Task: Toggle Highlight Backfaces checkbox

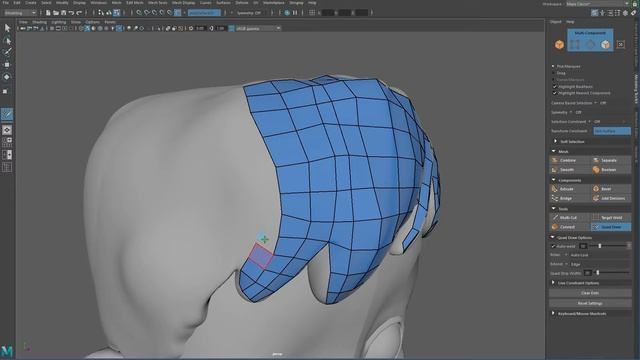Action: pyautogui.click(x=554, y=87)
